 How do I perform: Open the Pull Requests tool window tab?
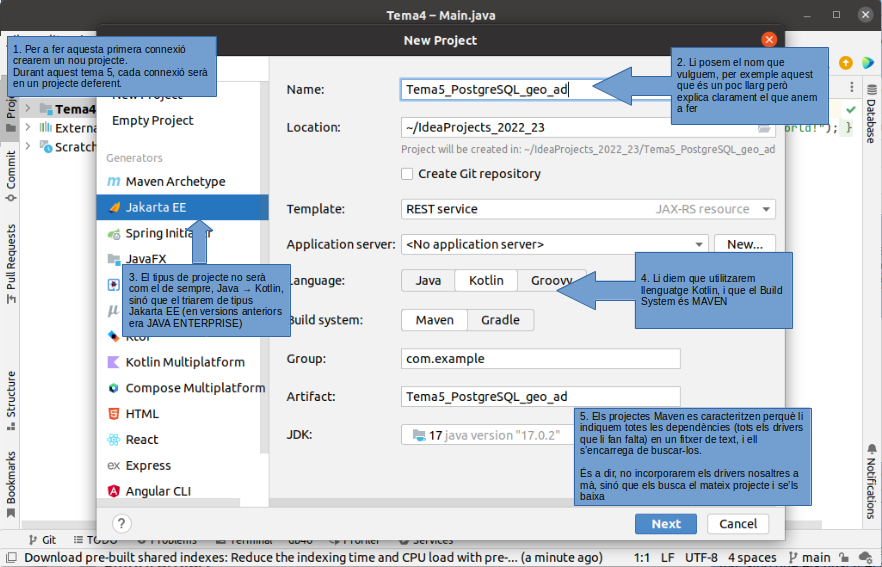click(x=11, y=264)
